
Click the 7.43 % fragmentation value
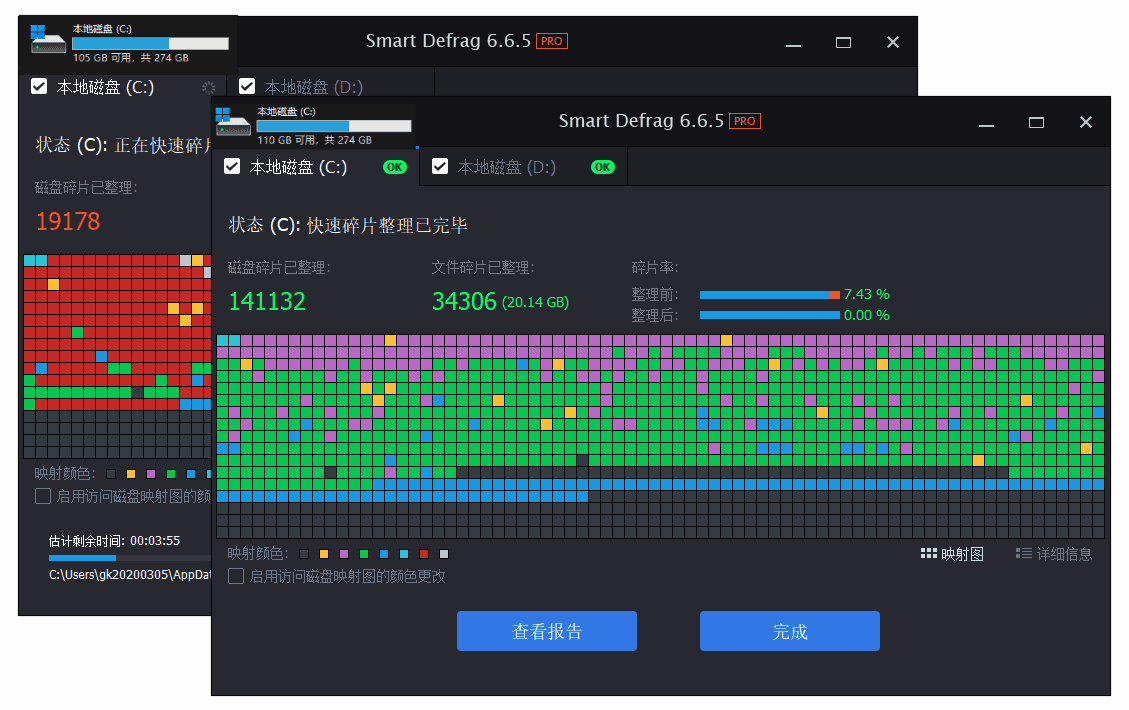point(867,294)
